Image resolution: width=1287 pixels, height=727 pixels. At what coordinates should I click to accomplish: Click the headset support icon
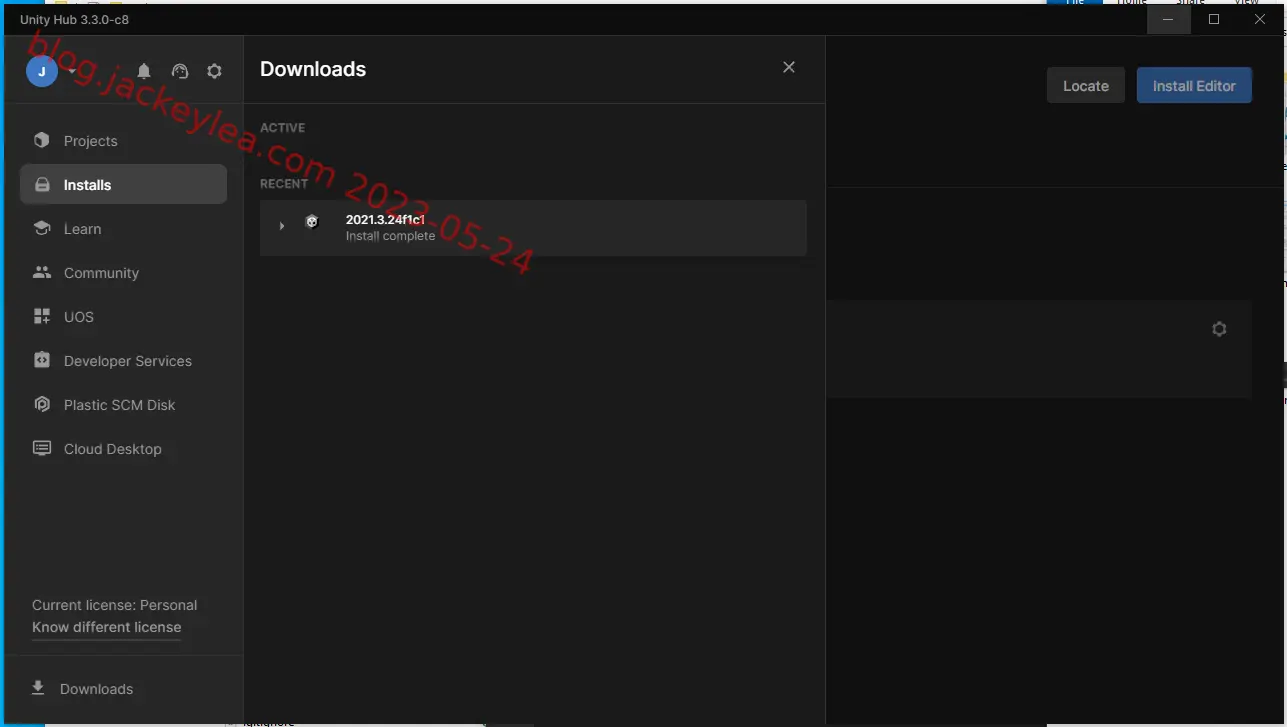tap(180, 71)
